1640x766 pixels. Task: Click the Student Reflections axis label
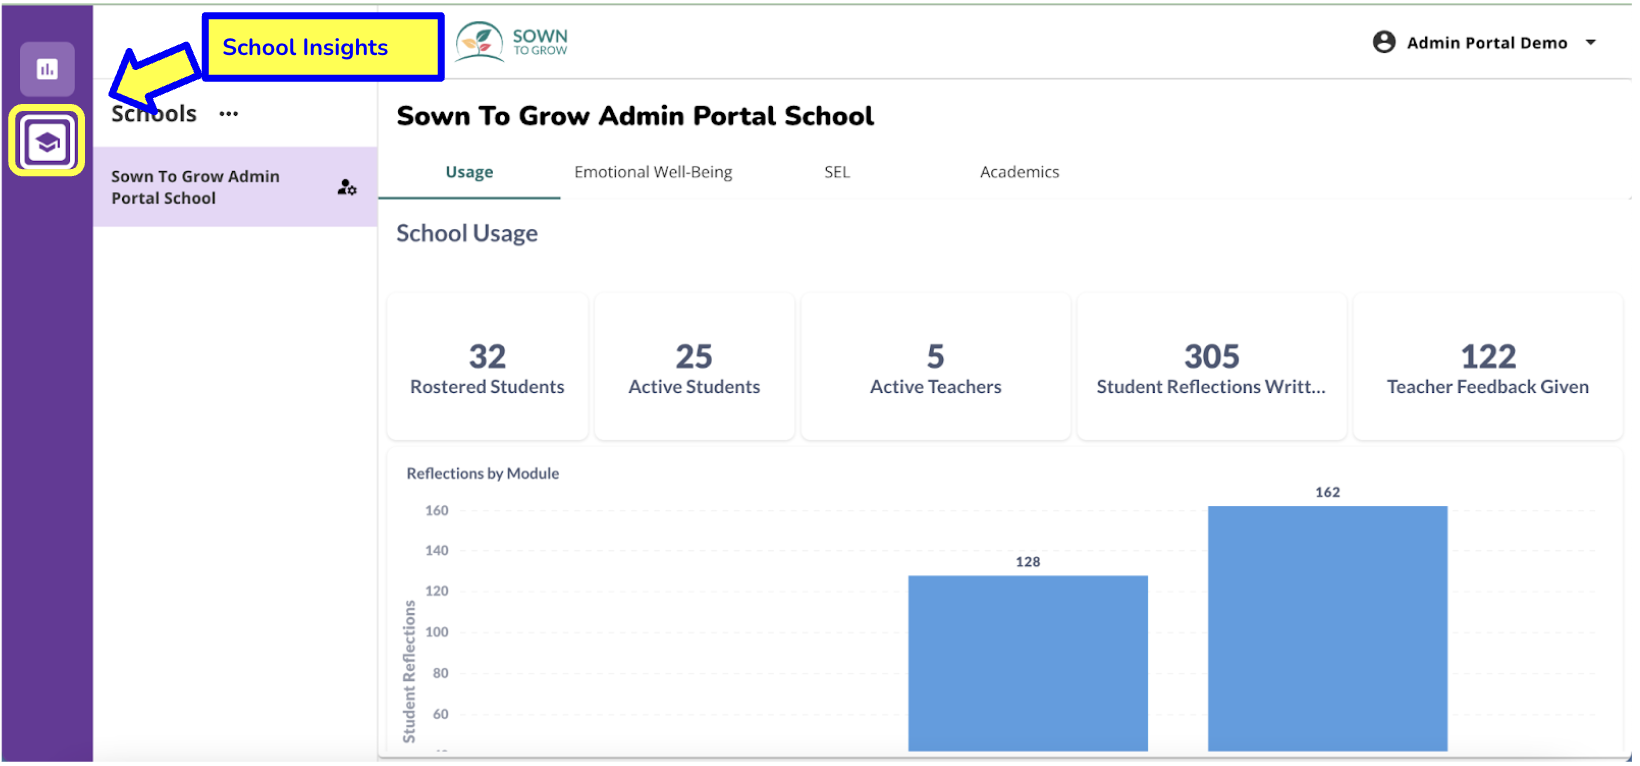click(409, 671)
